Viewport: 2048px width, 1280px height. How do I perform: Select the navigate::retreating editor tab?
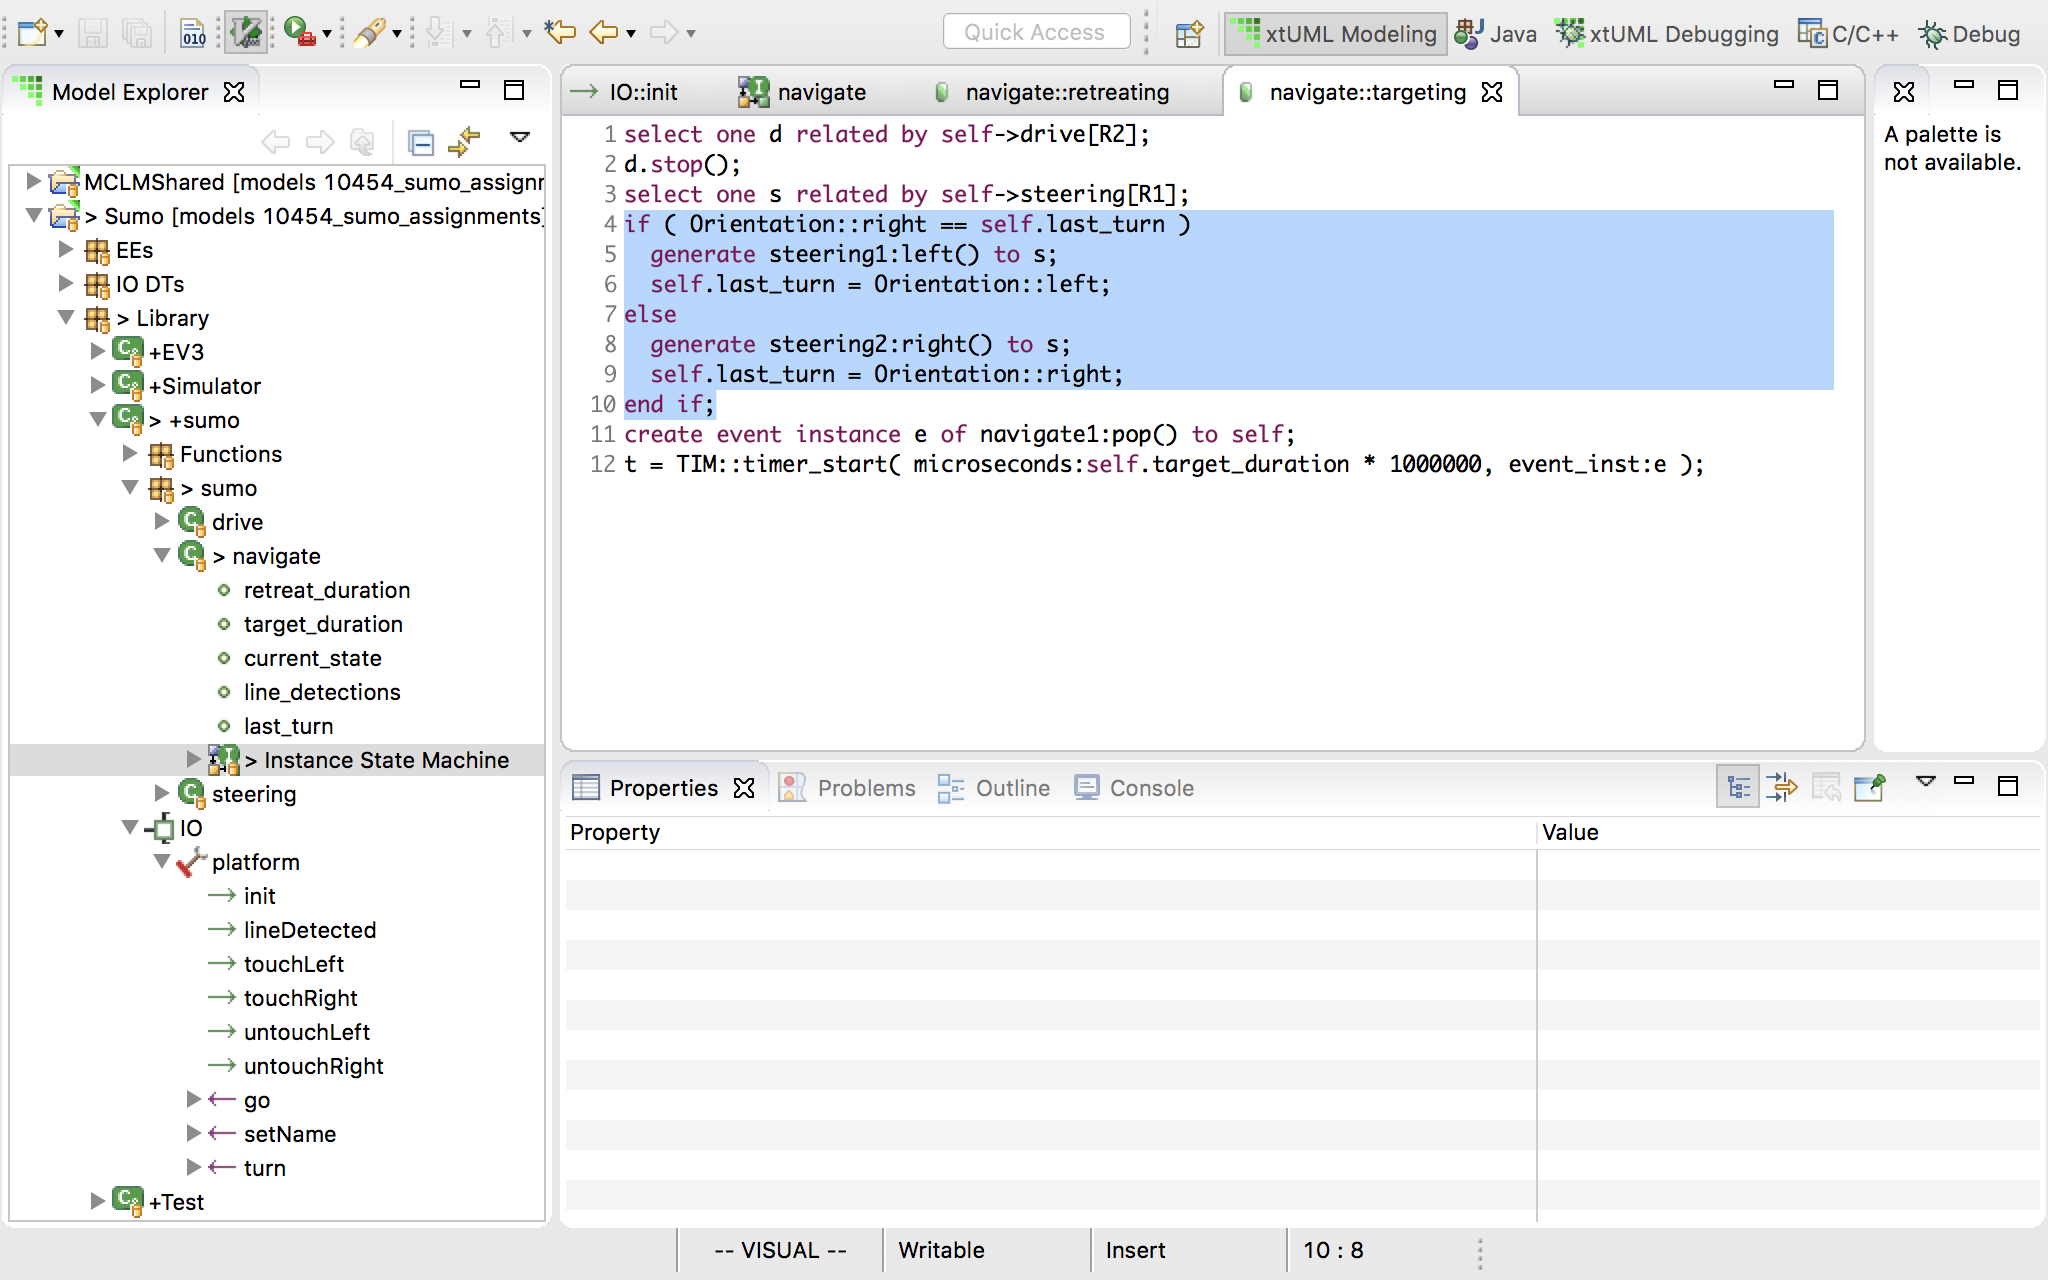click(x=1052, y=92)
